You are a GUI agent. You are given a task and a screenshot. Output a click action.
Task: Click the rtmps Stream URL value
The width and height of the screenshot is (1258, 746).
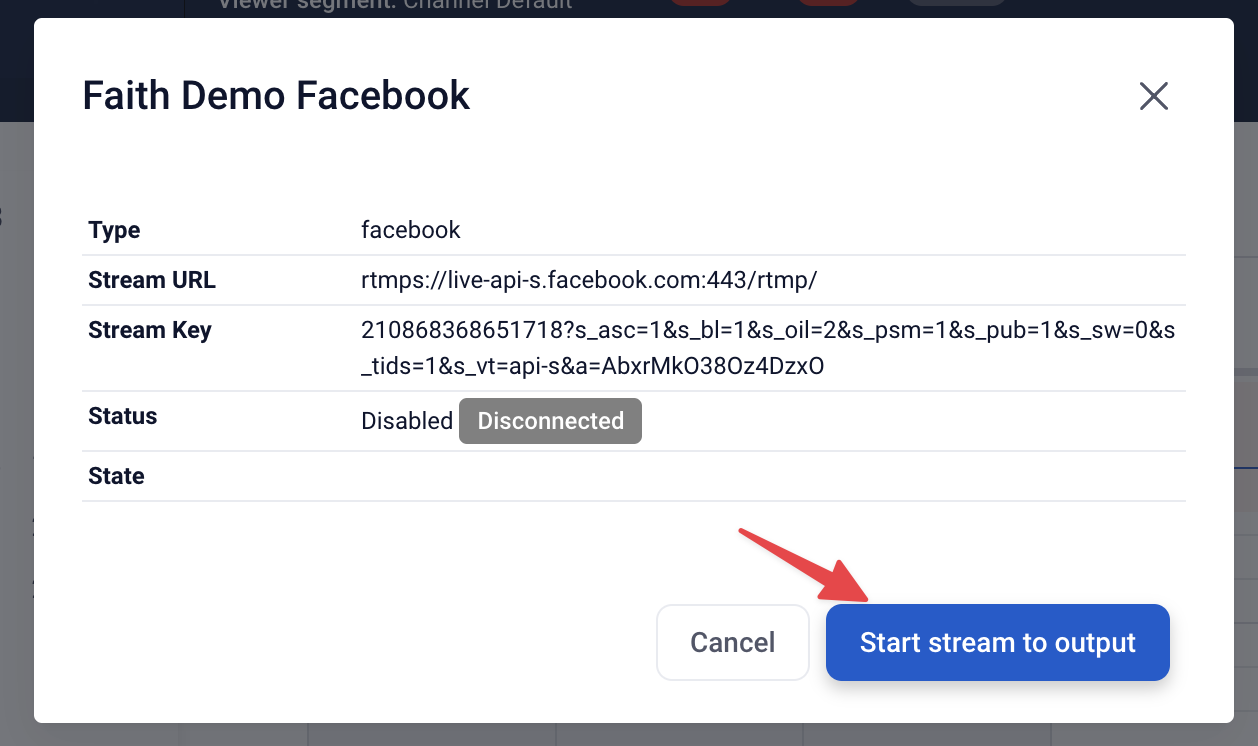[x=589, y=280]
